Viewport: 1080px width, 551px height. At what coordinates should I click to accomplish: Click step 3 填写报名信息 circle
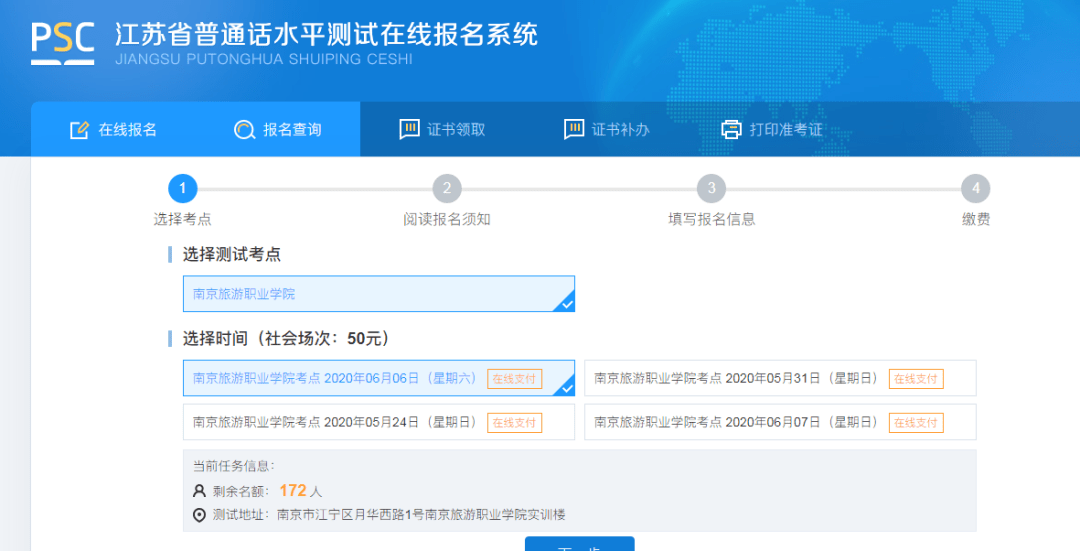click(712, 188)
